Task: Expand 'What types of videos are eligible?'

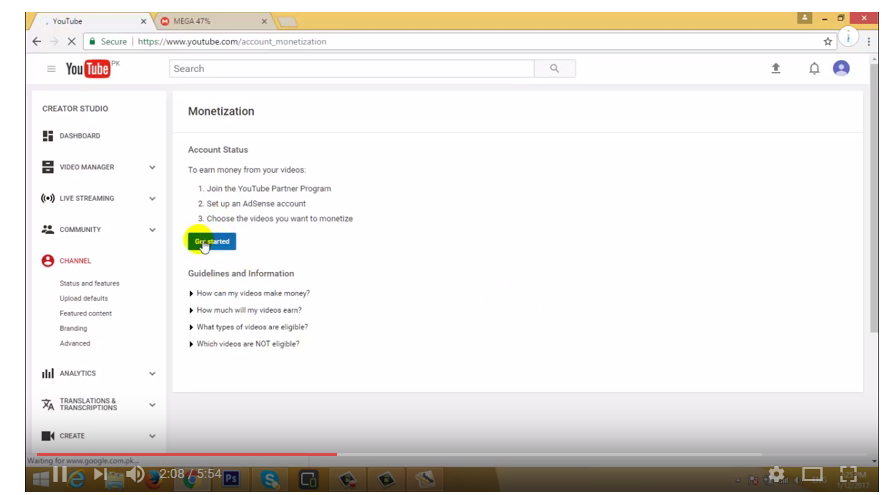Action: (248, 327)
